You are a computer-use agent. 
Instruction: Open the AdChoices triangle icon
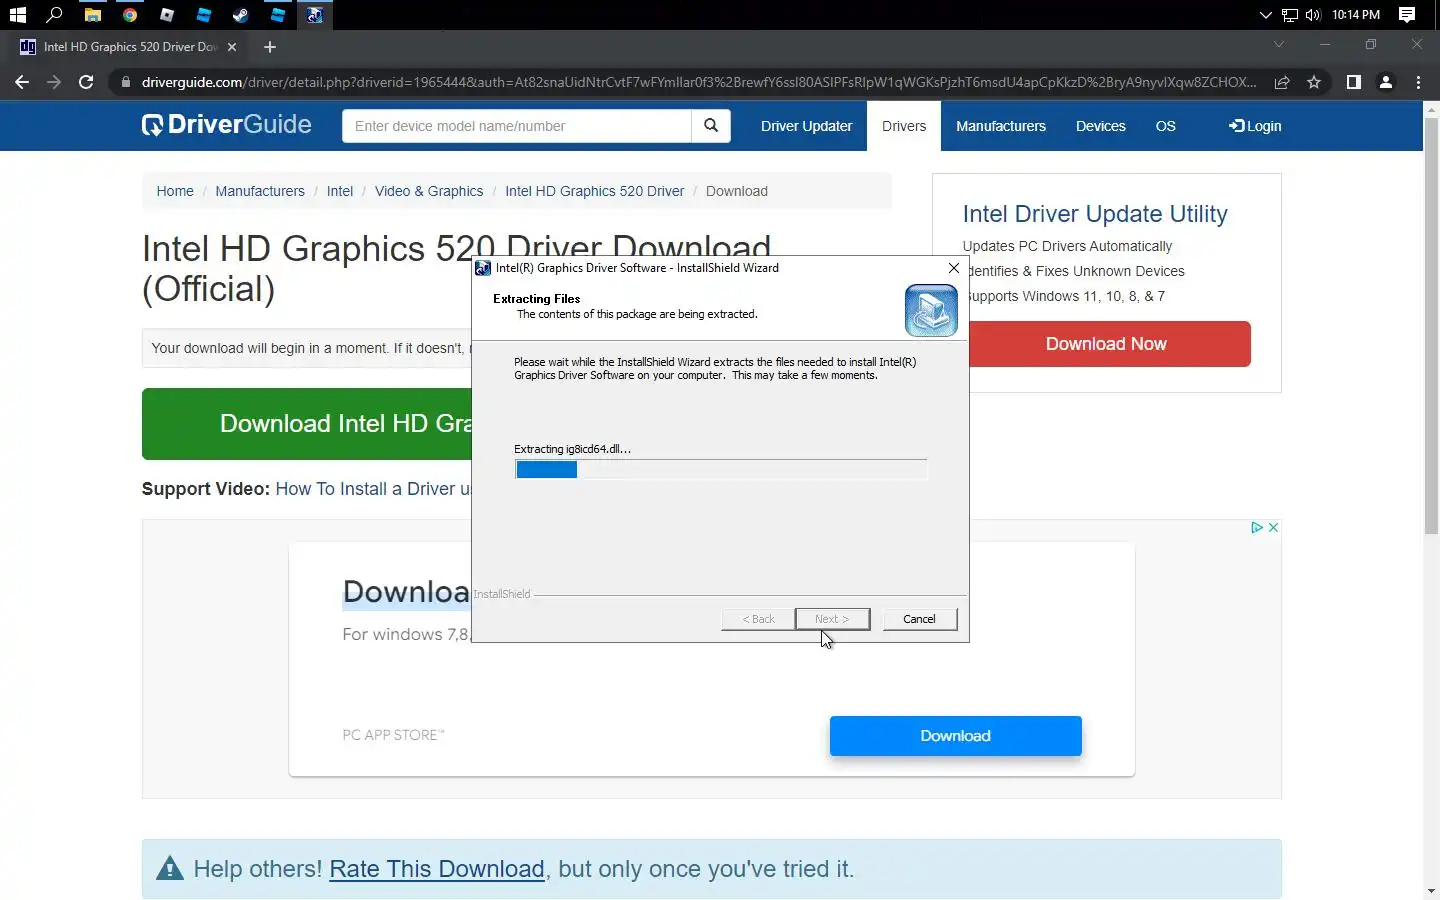(1257, 527)
